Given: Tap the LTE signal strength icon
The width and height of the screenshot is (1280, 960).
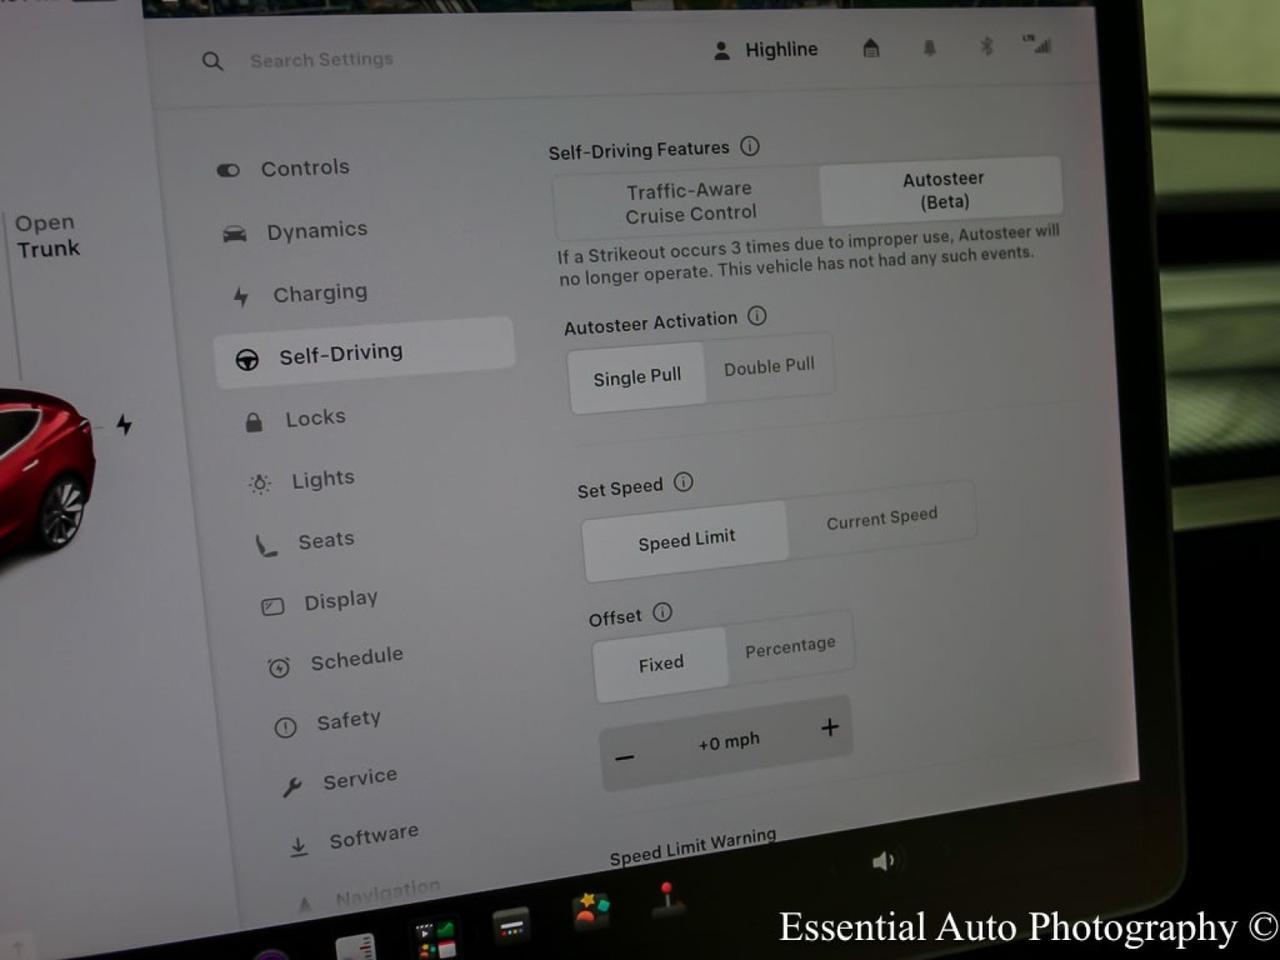Looking at the screenshot, I should click(x=1037, y=43).
